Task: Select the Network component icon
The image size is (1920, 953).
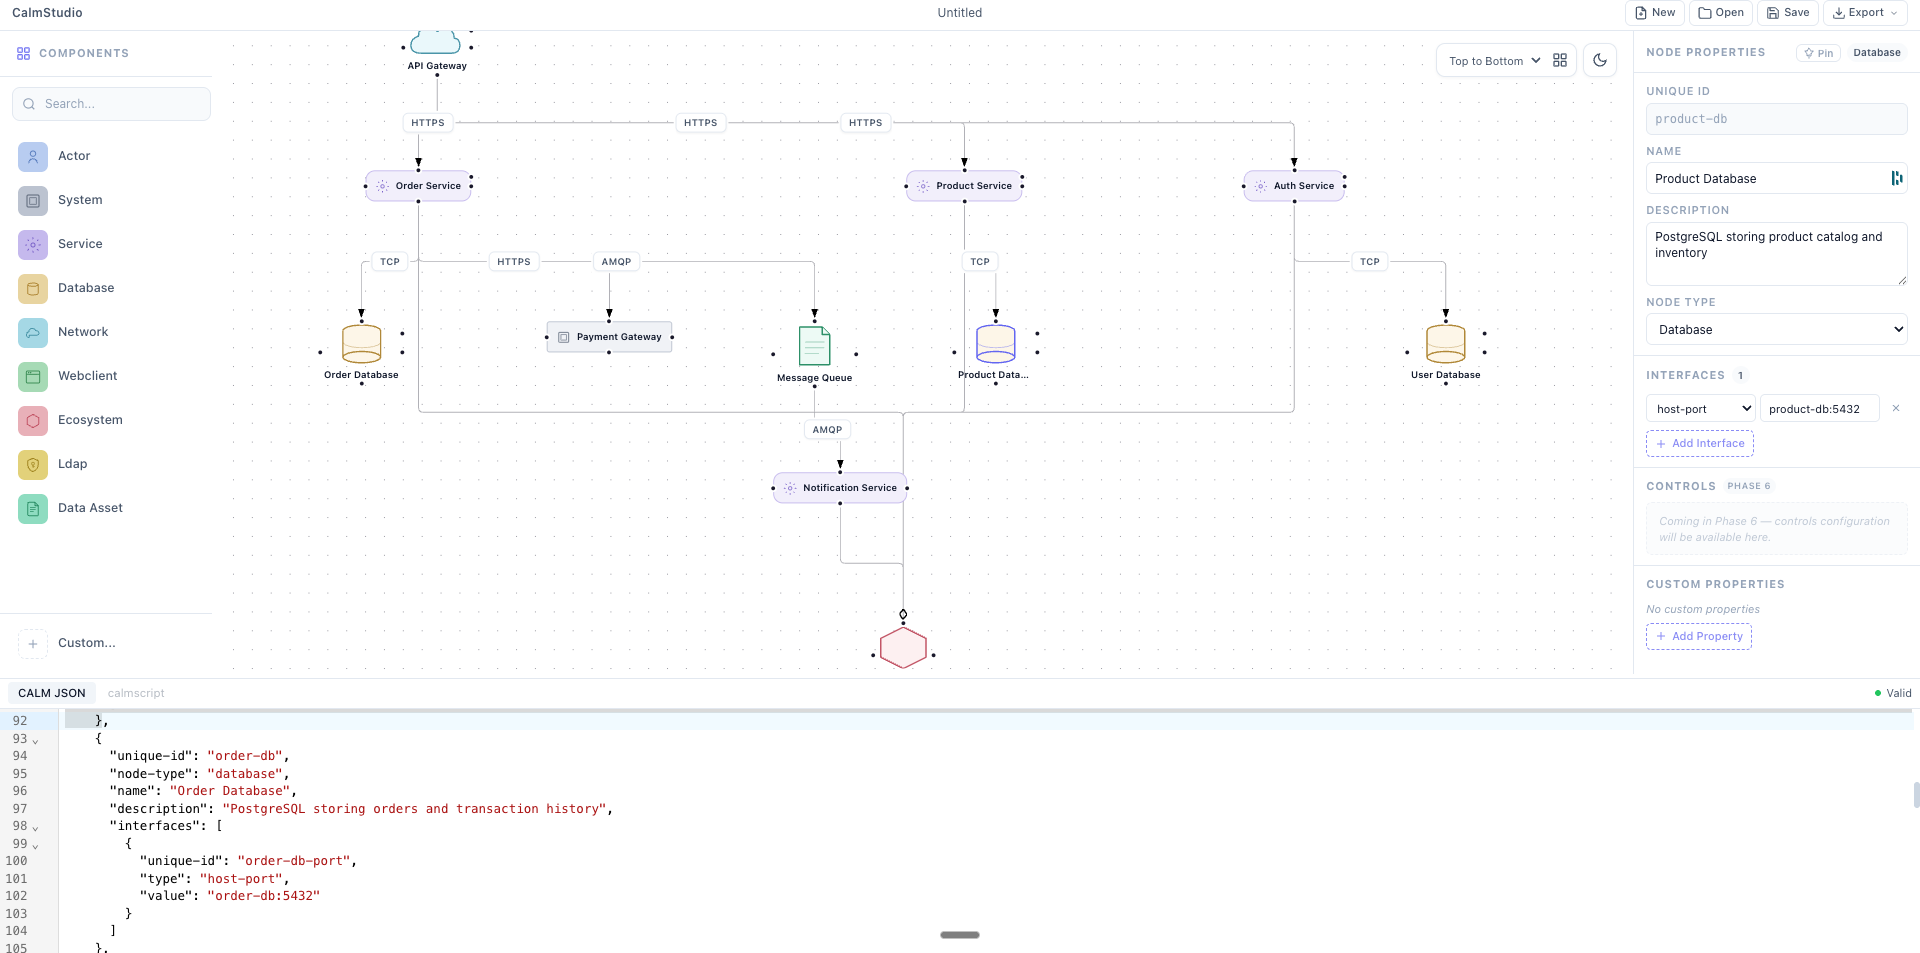Action: (33, 332)
